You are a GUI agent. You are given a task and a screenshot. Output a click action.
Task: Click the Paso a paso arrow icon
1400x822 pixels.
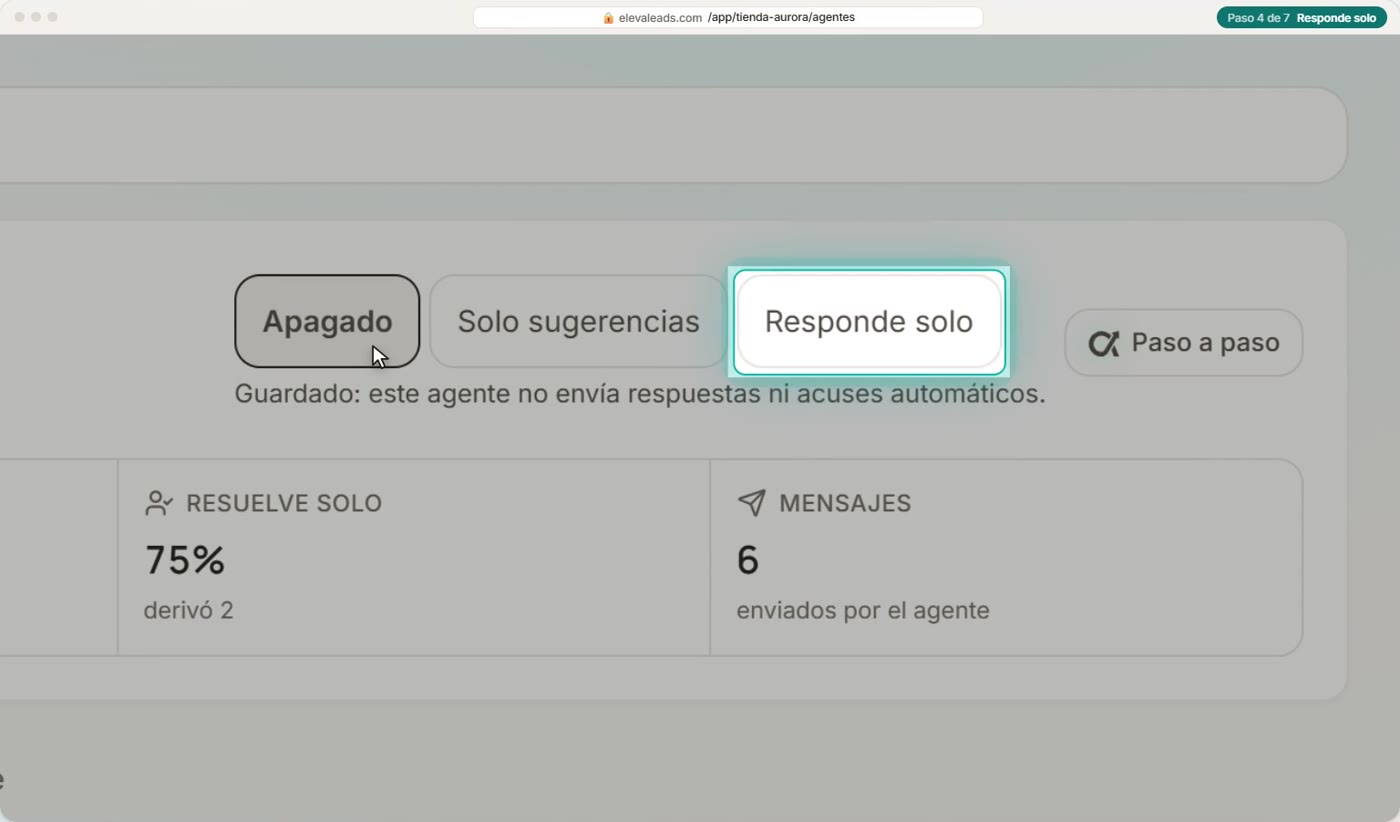tap(1104, 343)
